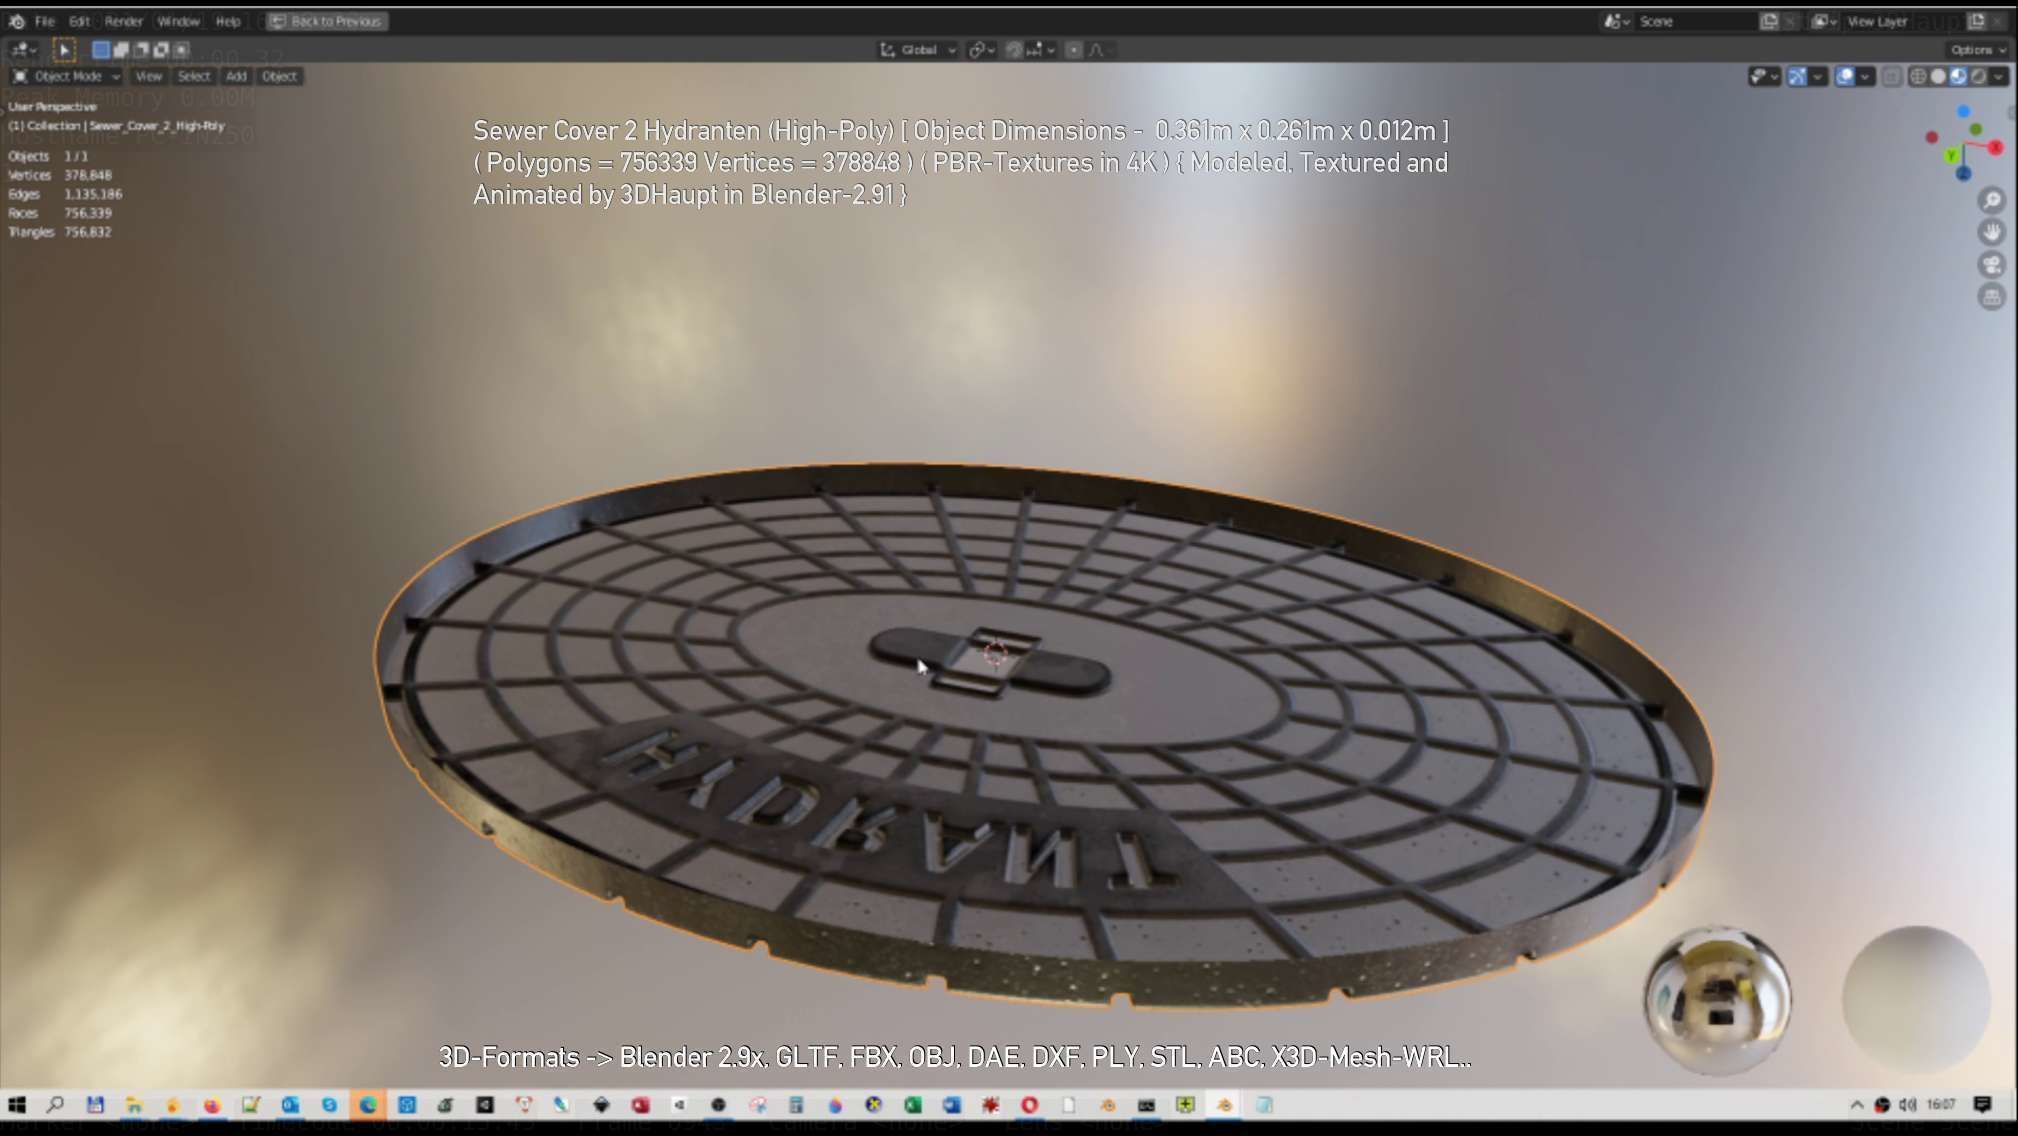
Task: Open the pivot point dropdown
Action: click(x=982, y=50)
